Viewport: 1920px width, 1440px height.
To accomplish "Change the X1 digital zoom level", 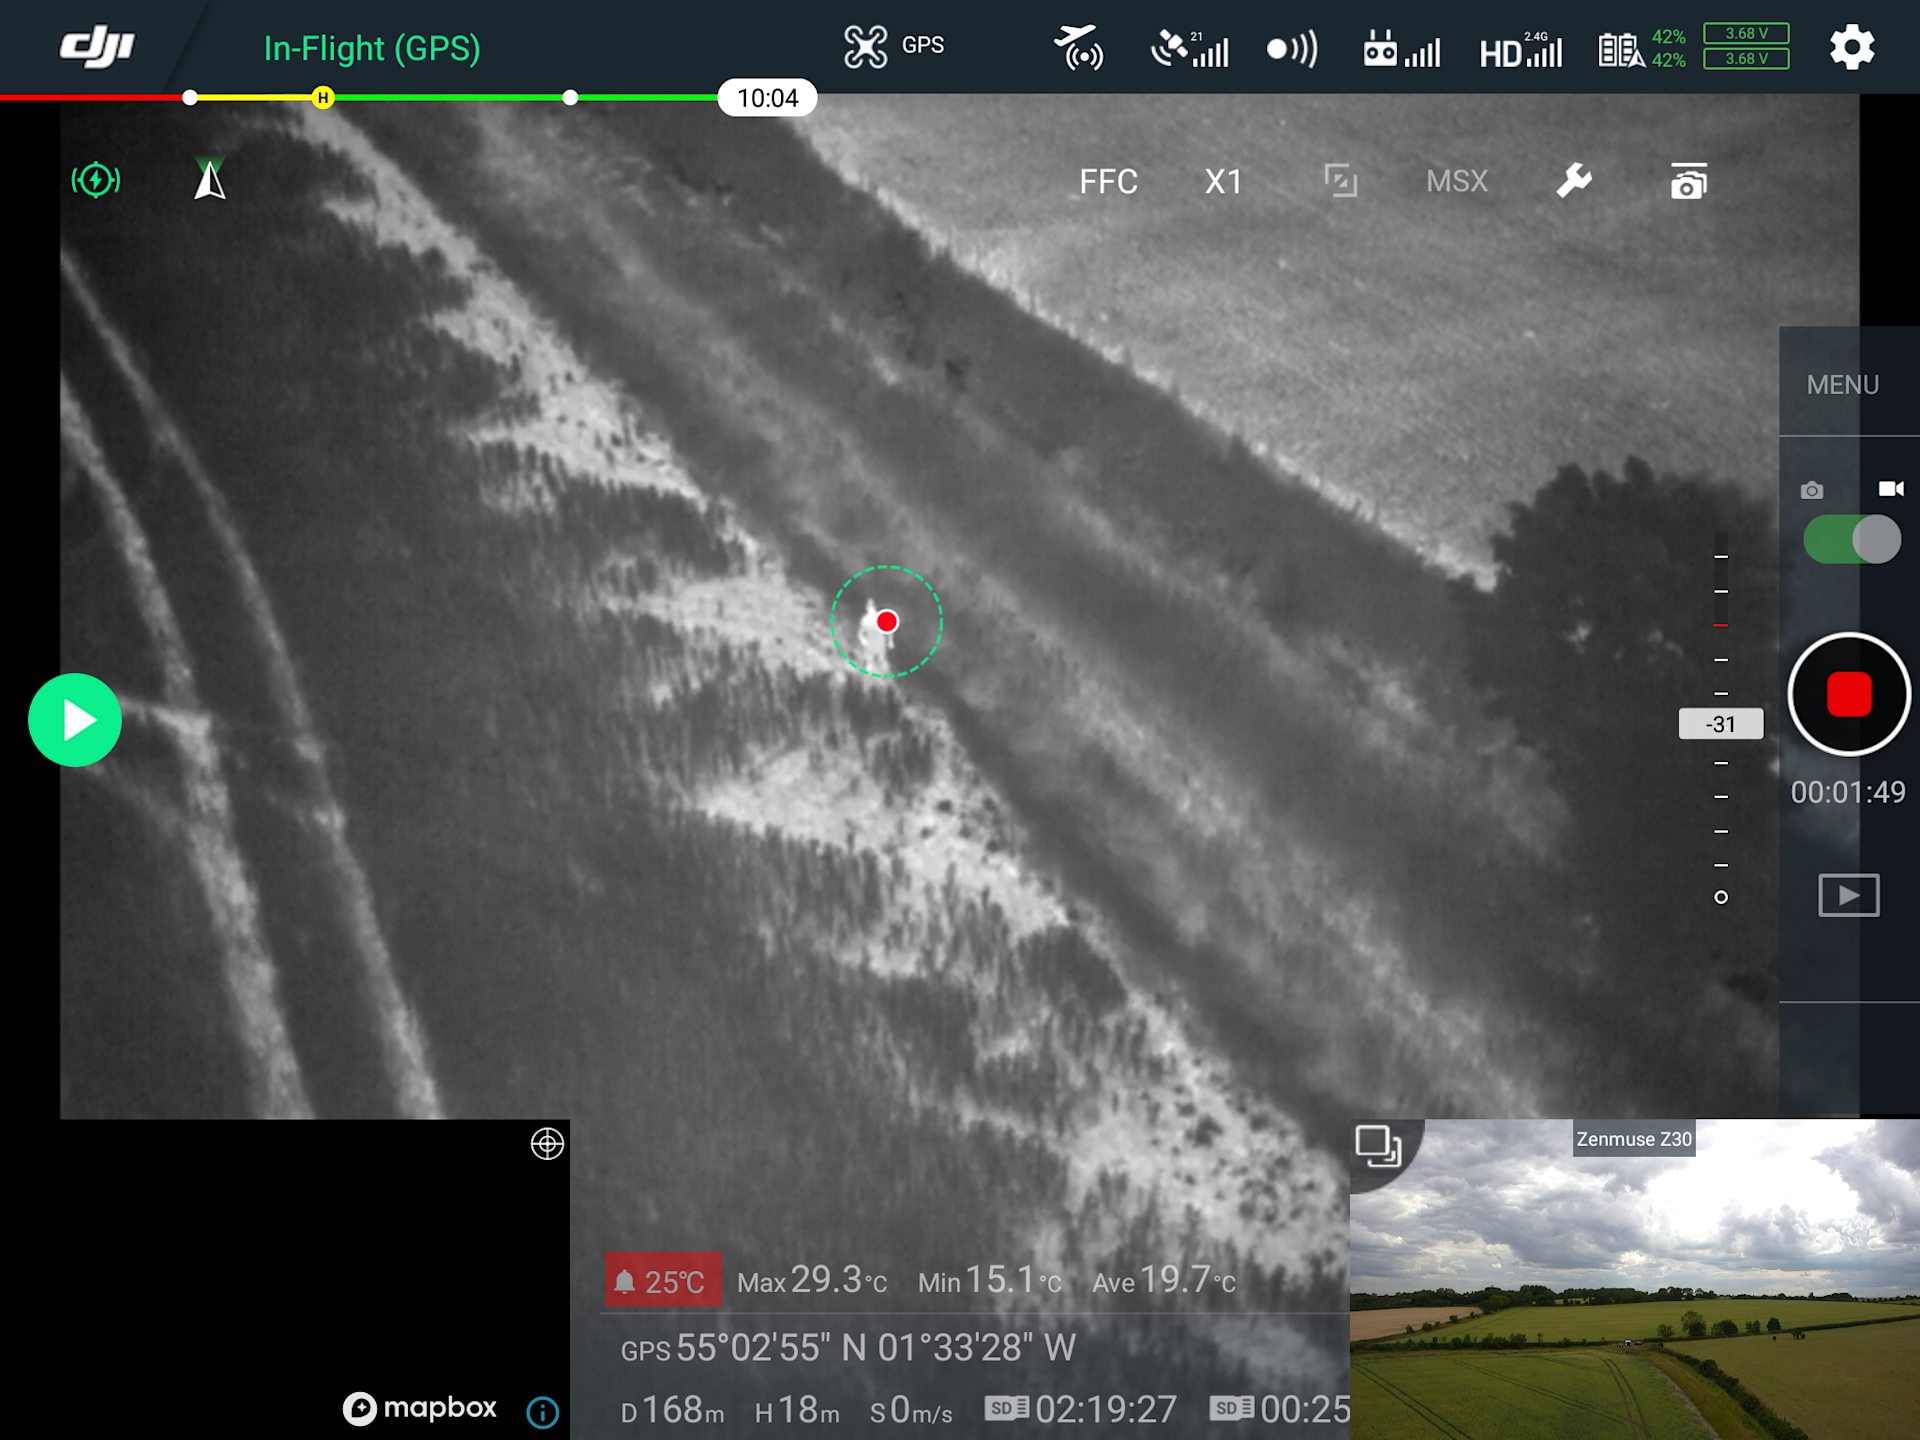I will pyautogui.click(x=1223, y=181).
